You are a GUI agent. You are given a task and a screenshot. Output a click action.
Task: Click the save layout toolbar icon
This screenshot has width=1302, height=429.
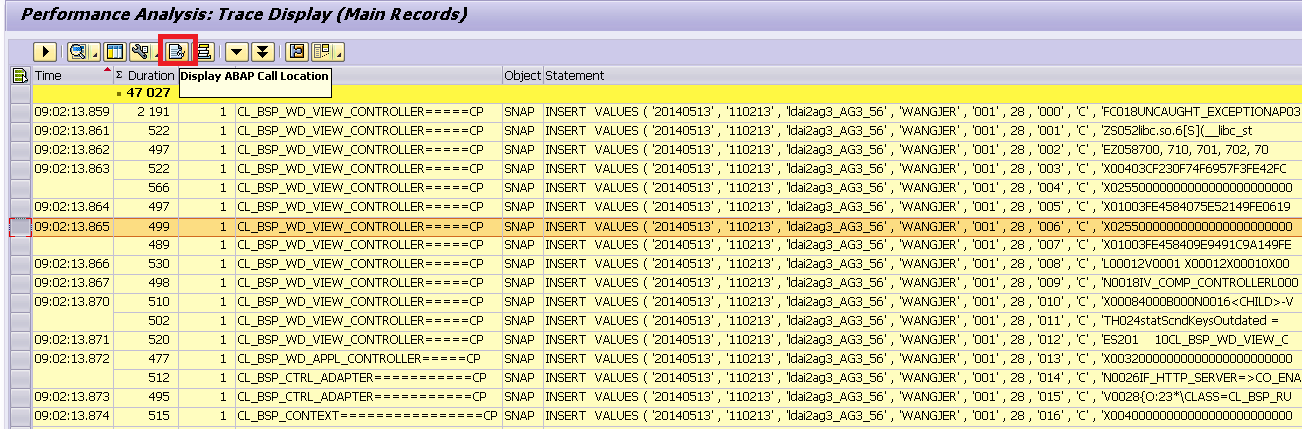tap(297, 51)
